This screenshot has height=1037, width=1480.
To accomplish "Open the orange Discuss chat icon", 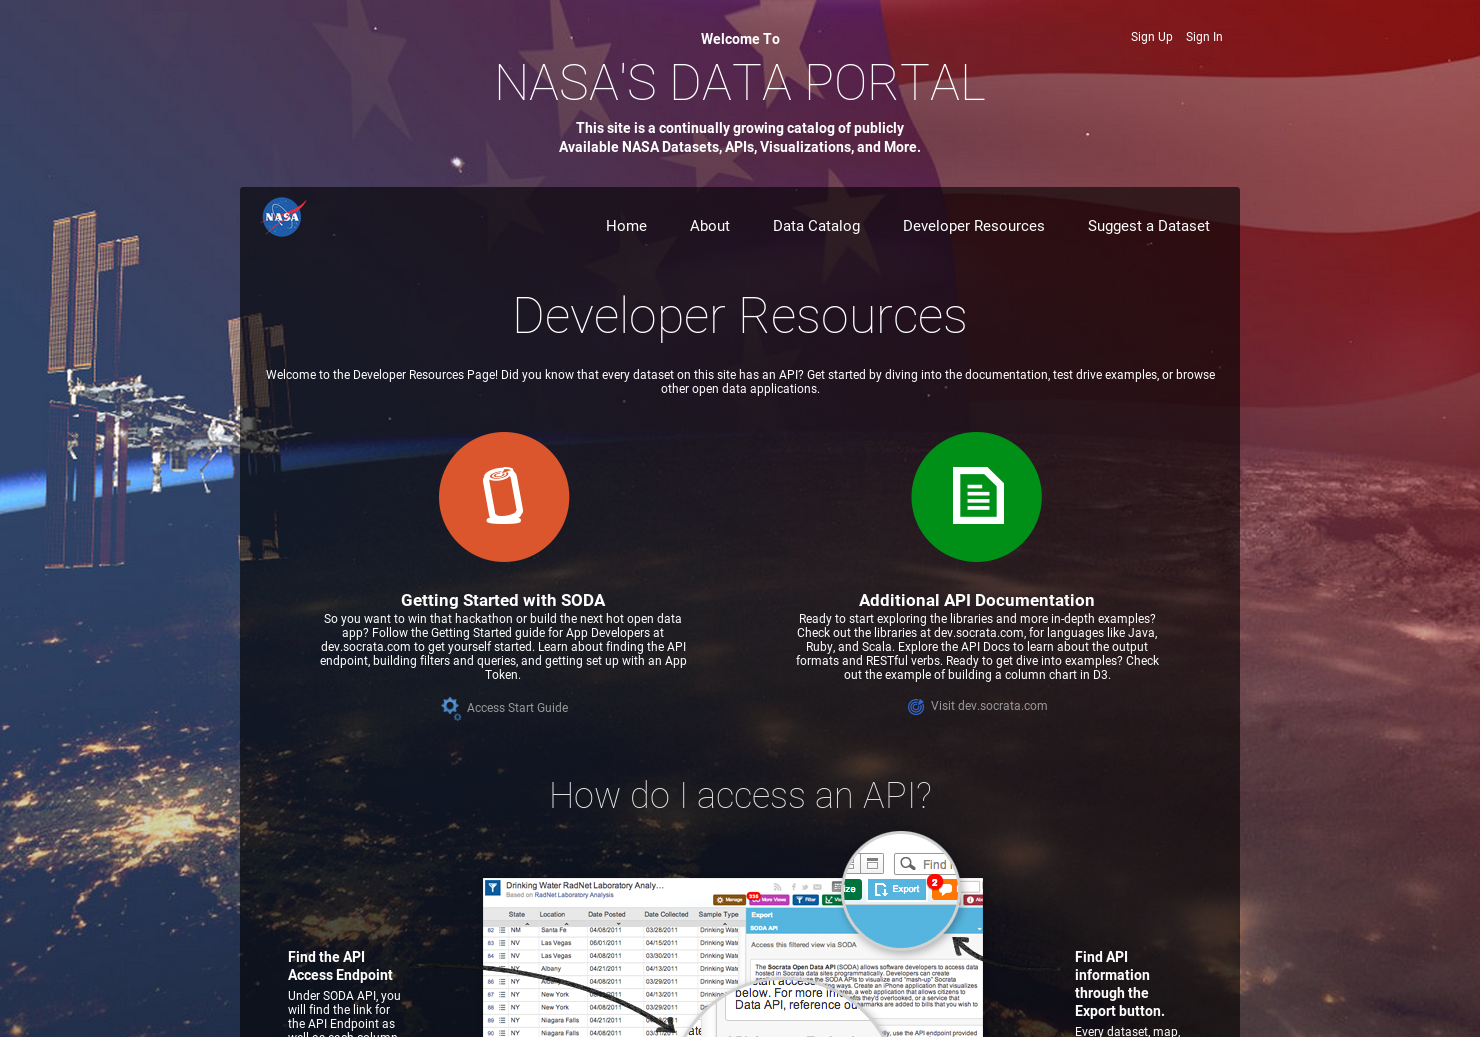I will [944, 891].
